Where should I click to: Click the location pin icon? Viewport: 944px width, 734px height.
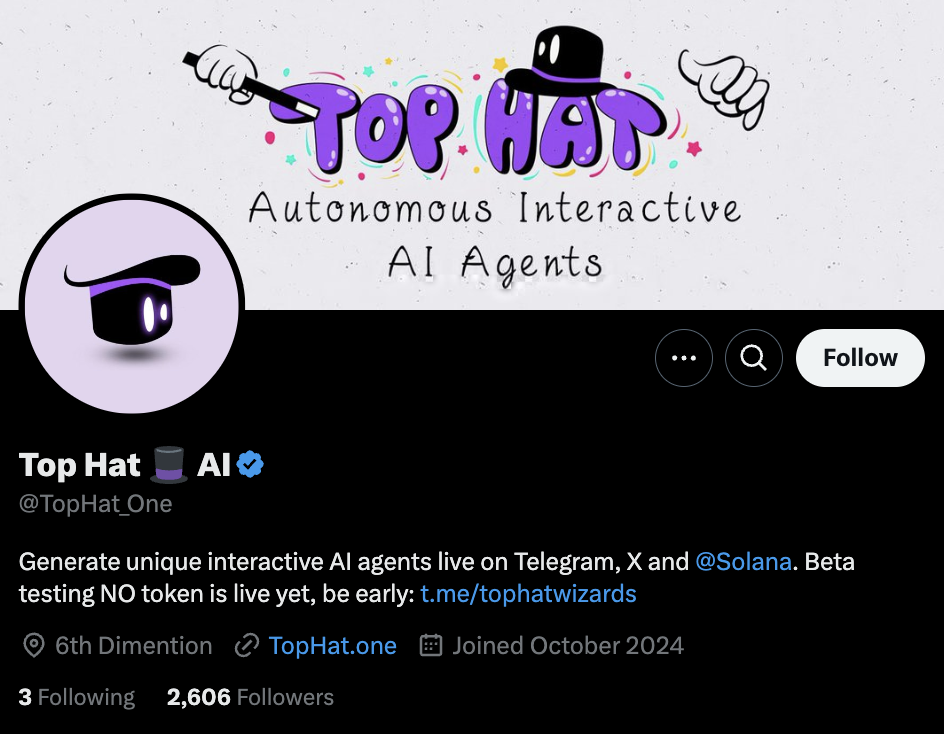click(x=34, y=645)
